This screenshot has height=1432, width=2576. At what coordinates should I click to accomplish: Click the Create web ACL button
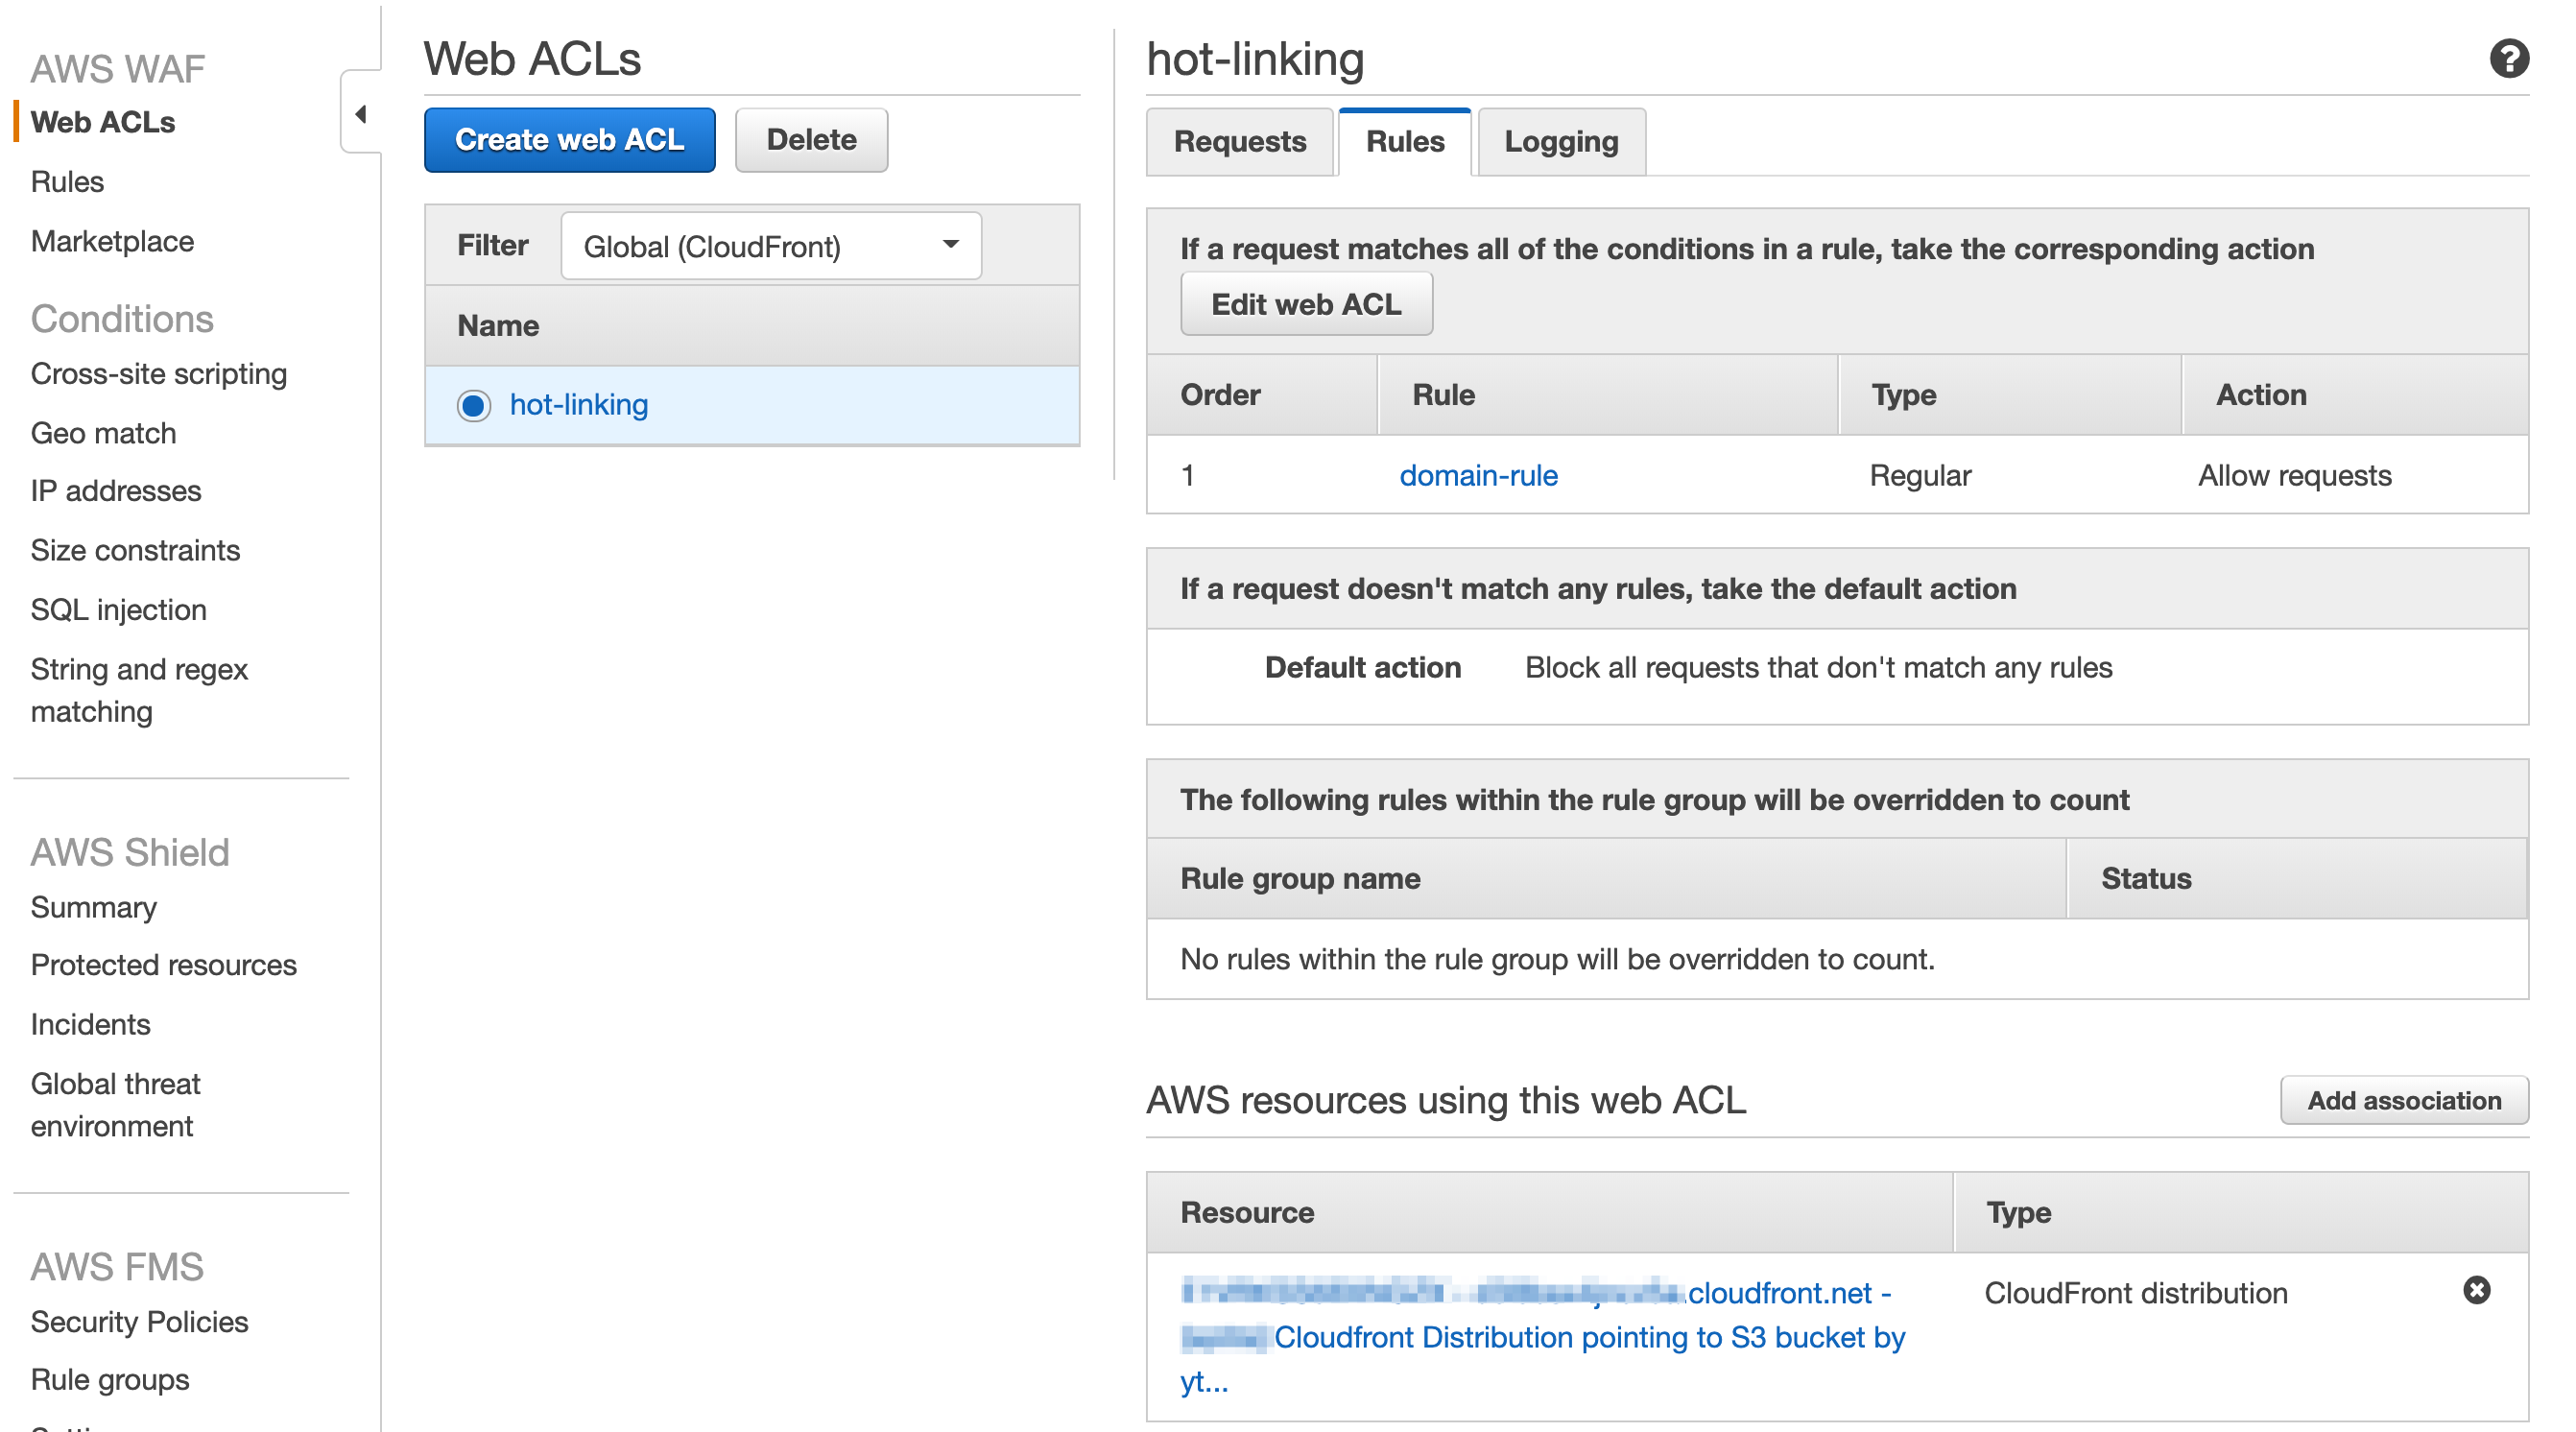(569, 140)
